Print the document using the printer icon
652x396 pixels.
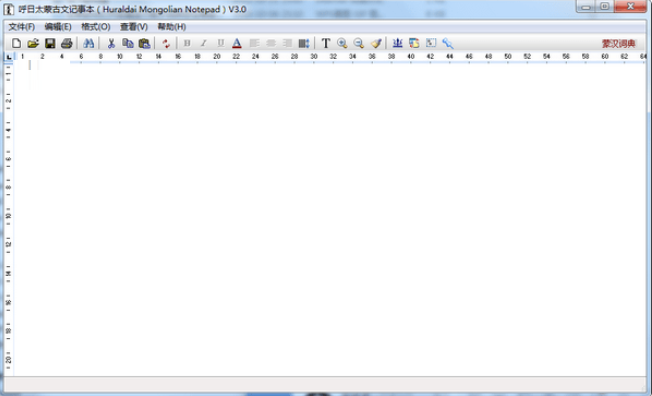67,43
